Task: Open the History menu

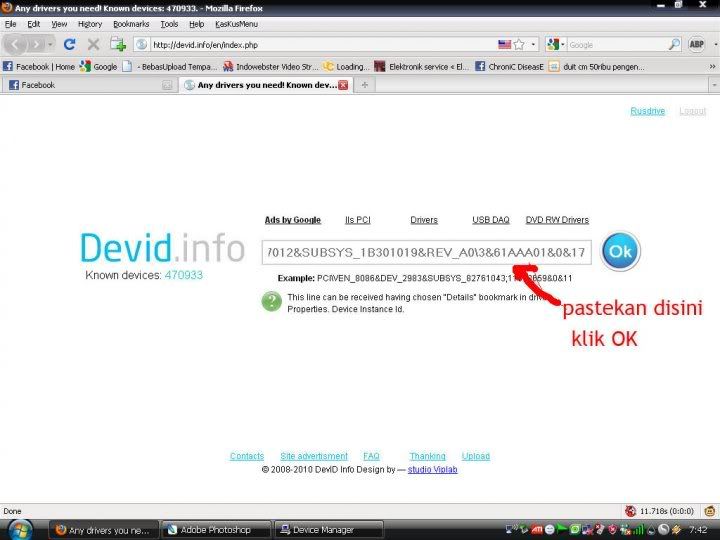Action: click(90, 24)
